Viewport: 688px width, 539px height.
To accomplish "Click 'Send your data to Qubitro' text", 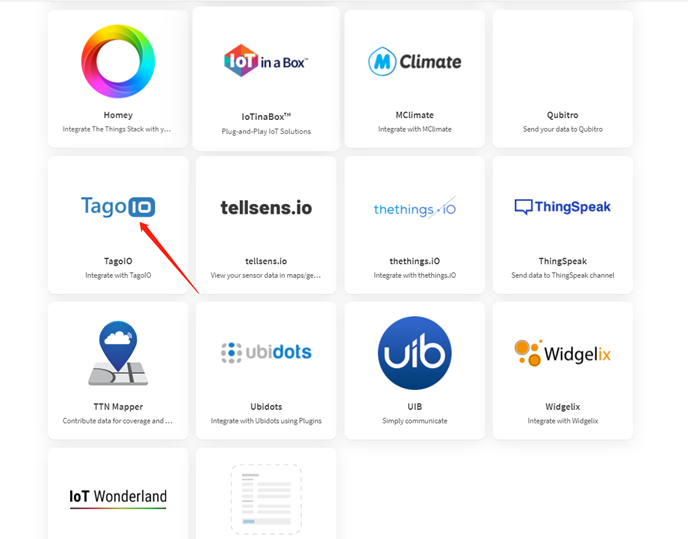I will pyautogui.click(x=563, y=129).
